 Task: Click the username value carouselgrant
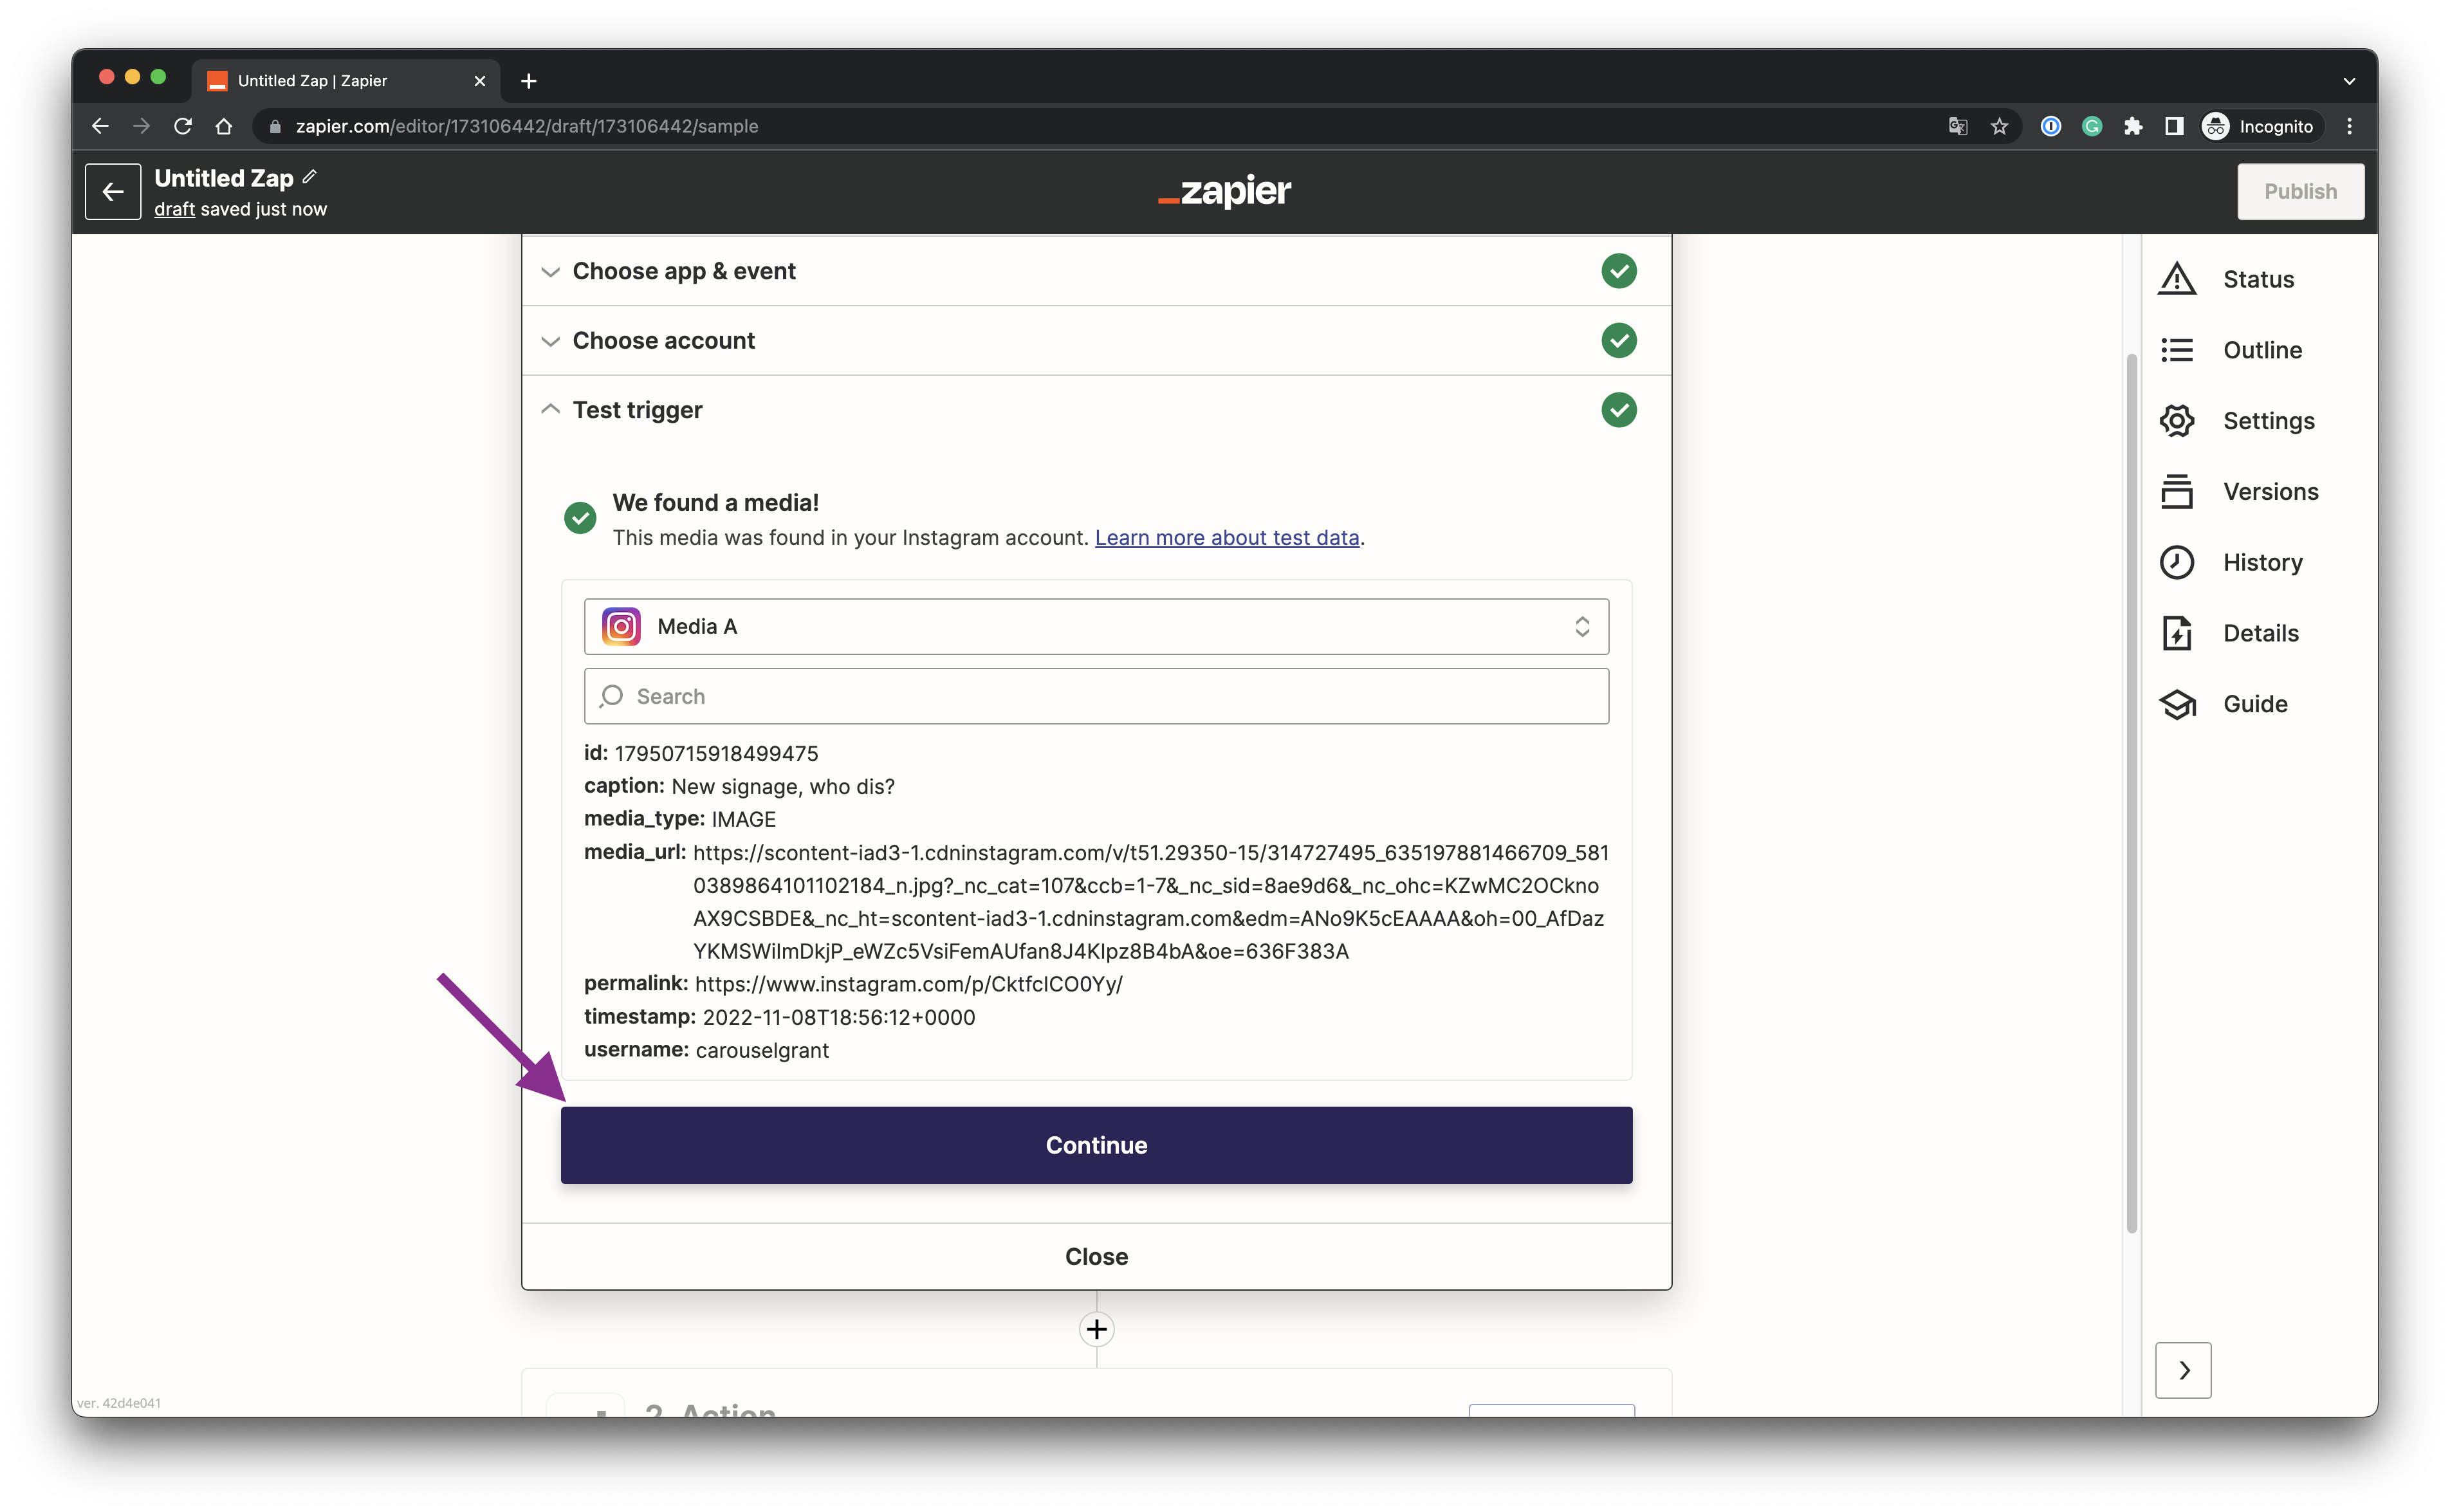(762, 1050)
